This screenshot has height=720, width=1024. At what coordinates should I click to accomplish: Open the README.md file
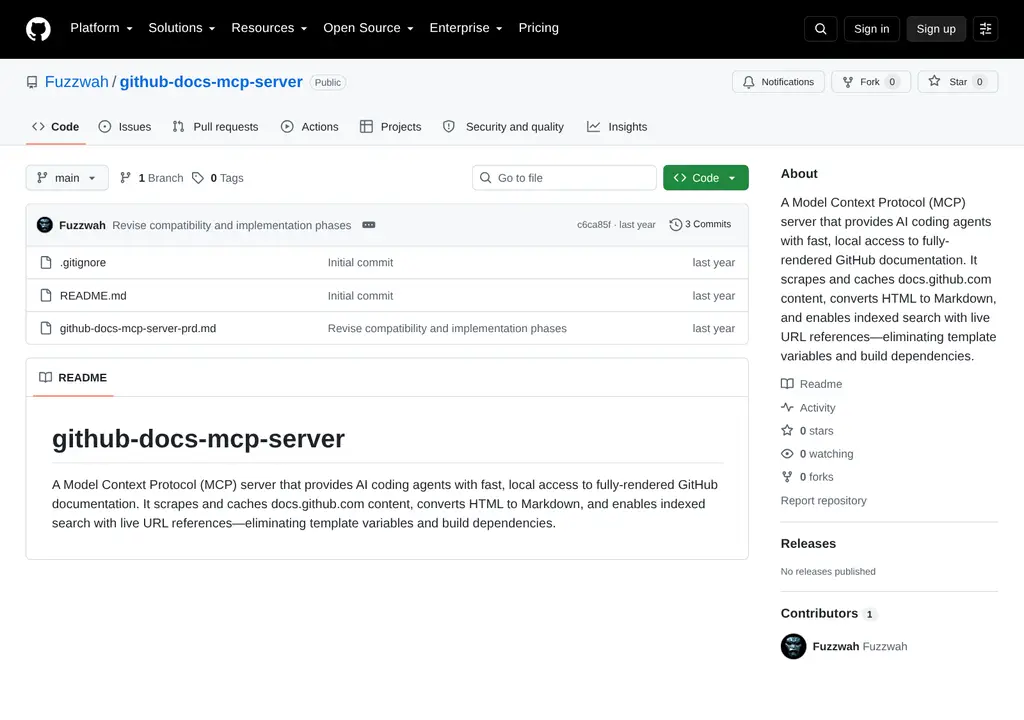click(x=93, y=295)
